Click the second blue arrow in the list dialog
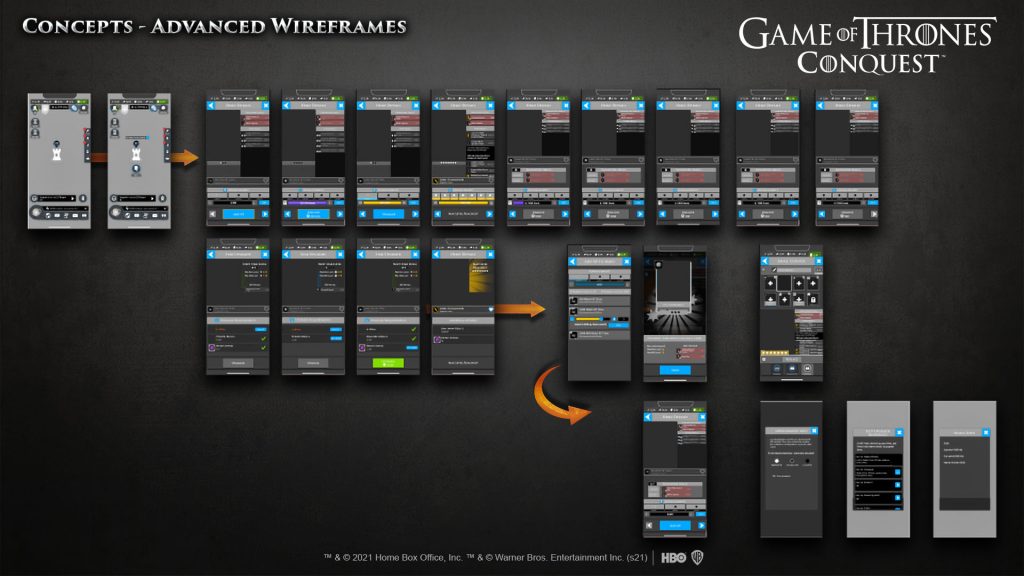 (x=898, y=485)
